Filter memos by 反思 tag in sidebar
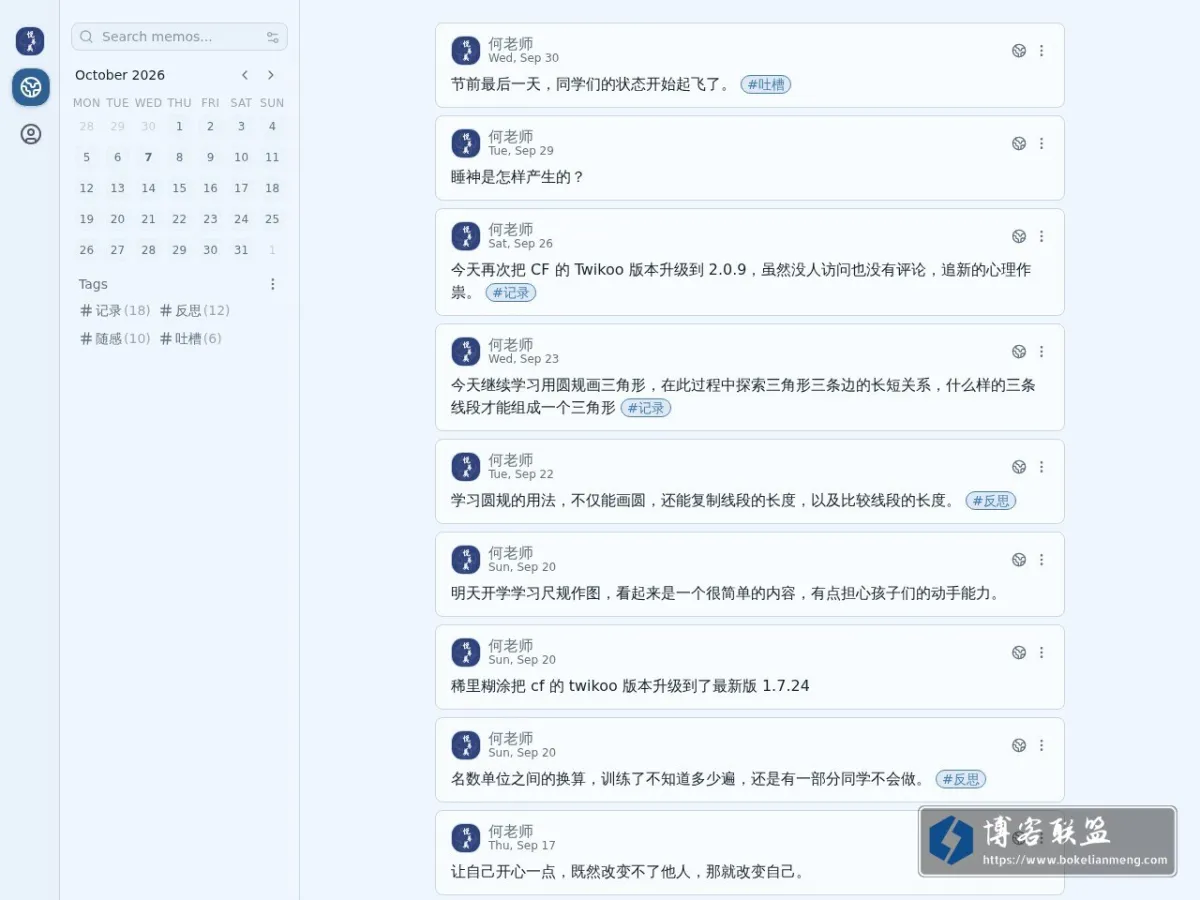The image size is (1200, 900). (x=195, y=311)
